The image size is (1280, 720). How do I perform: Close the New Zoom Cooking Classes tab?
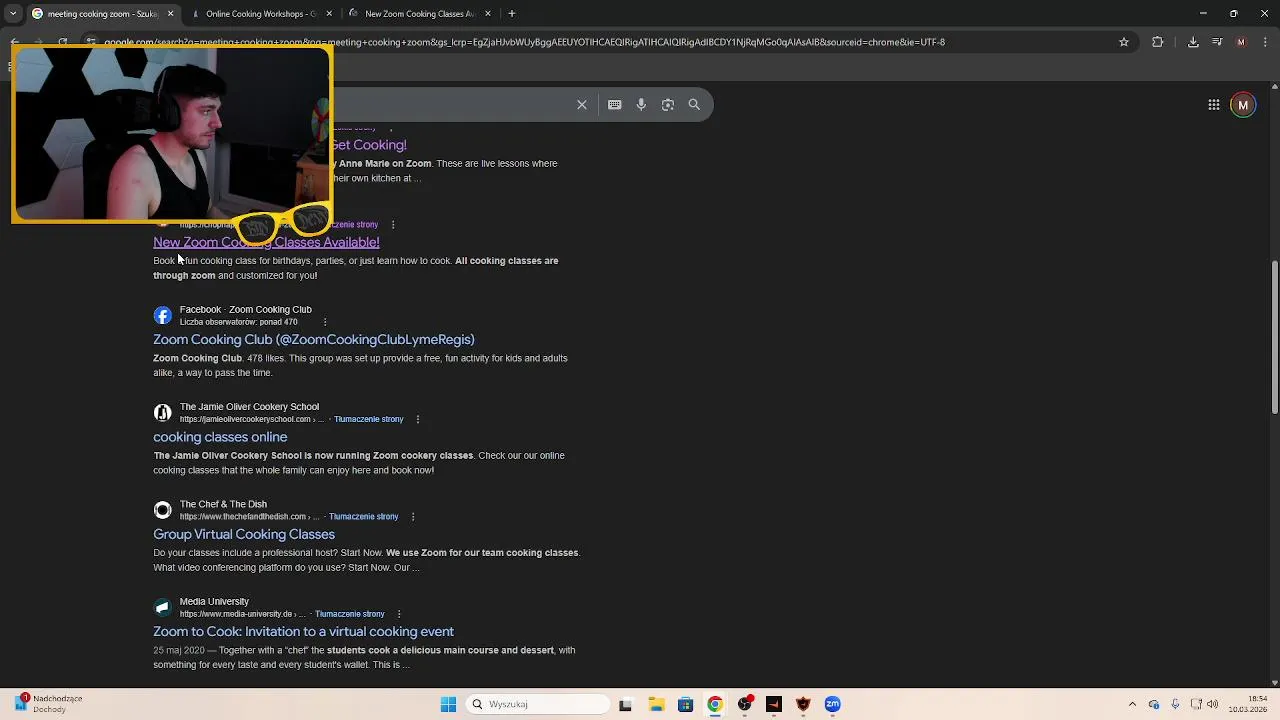[x=488, y=14]
